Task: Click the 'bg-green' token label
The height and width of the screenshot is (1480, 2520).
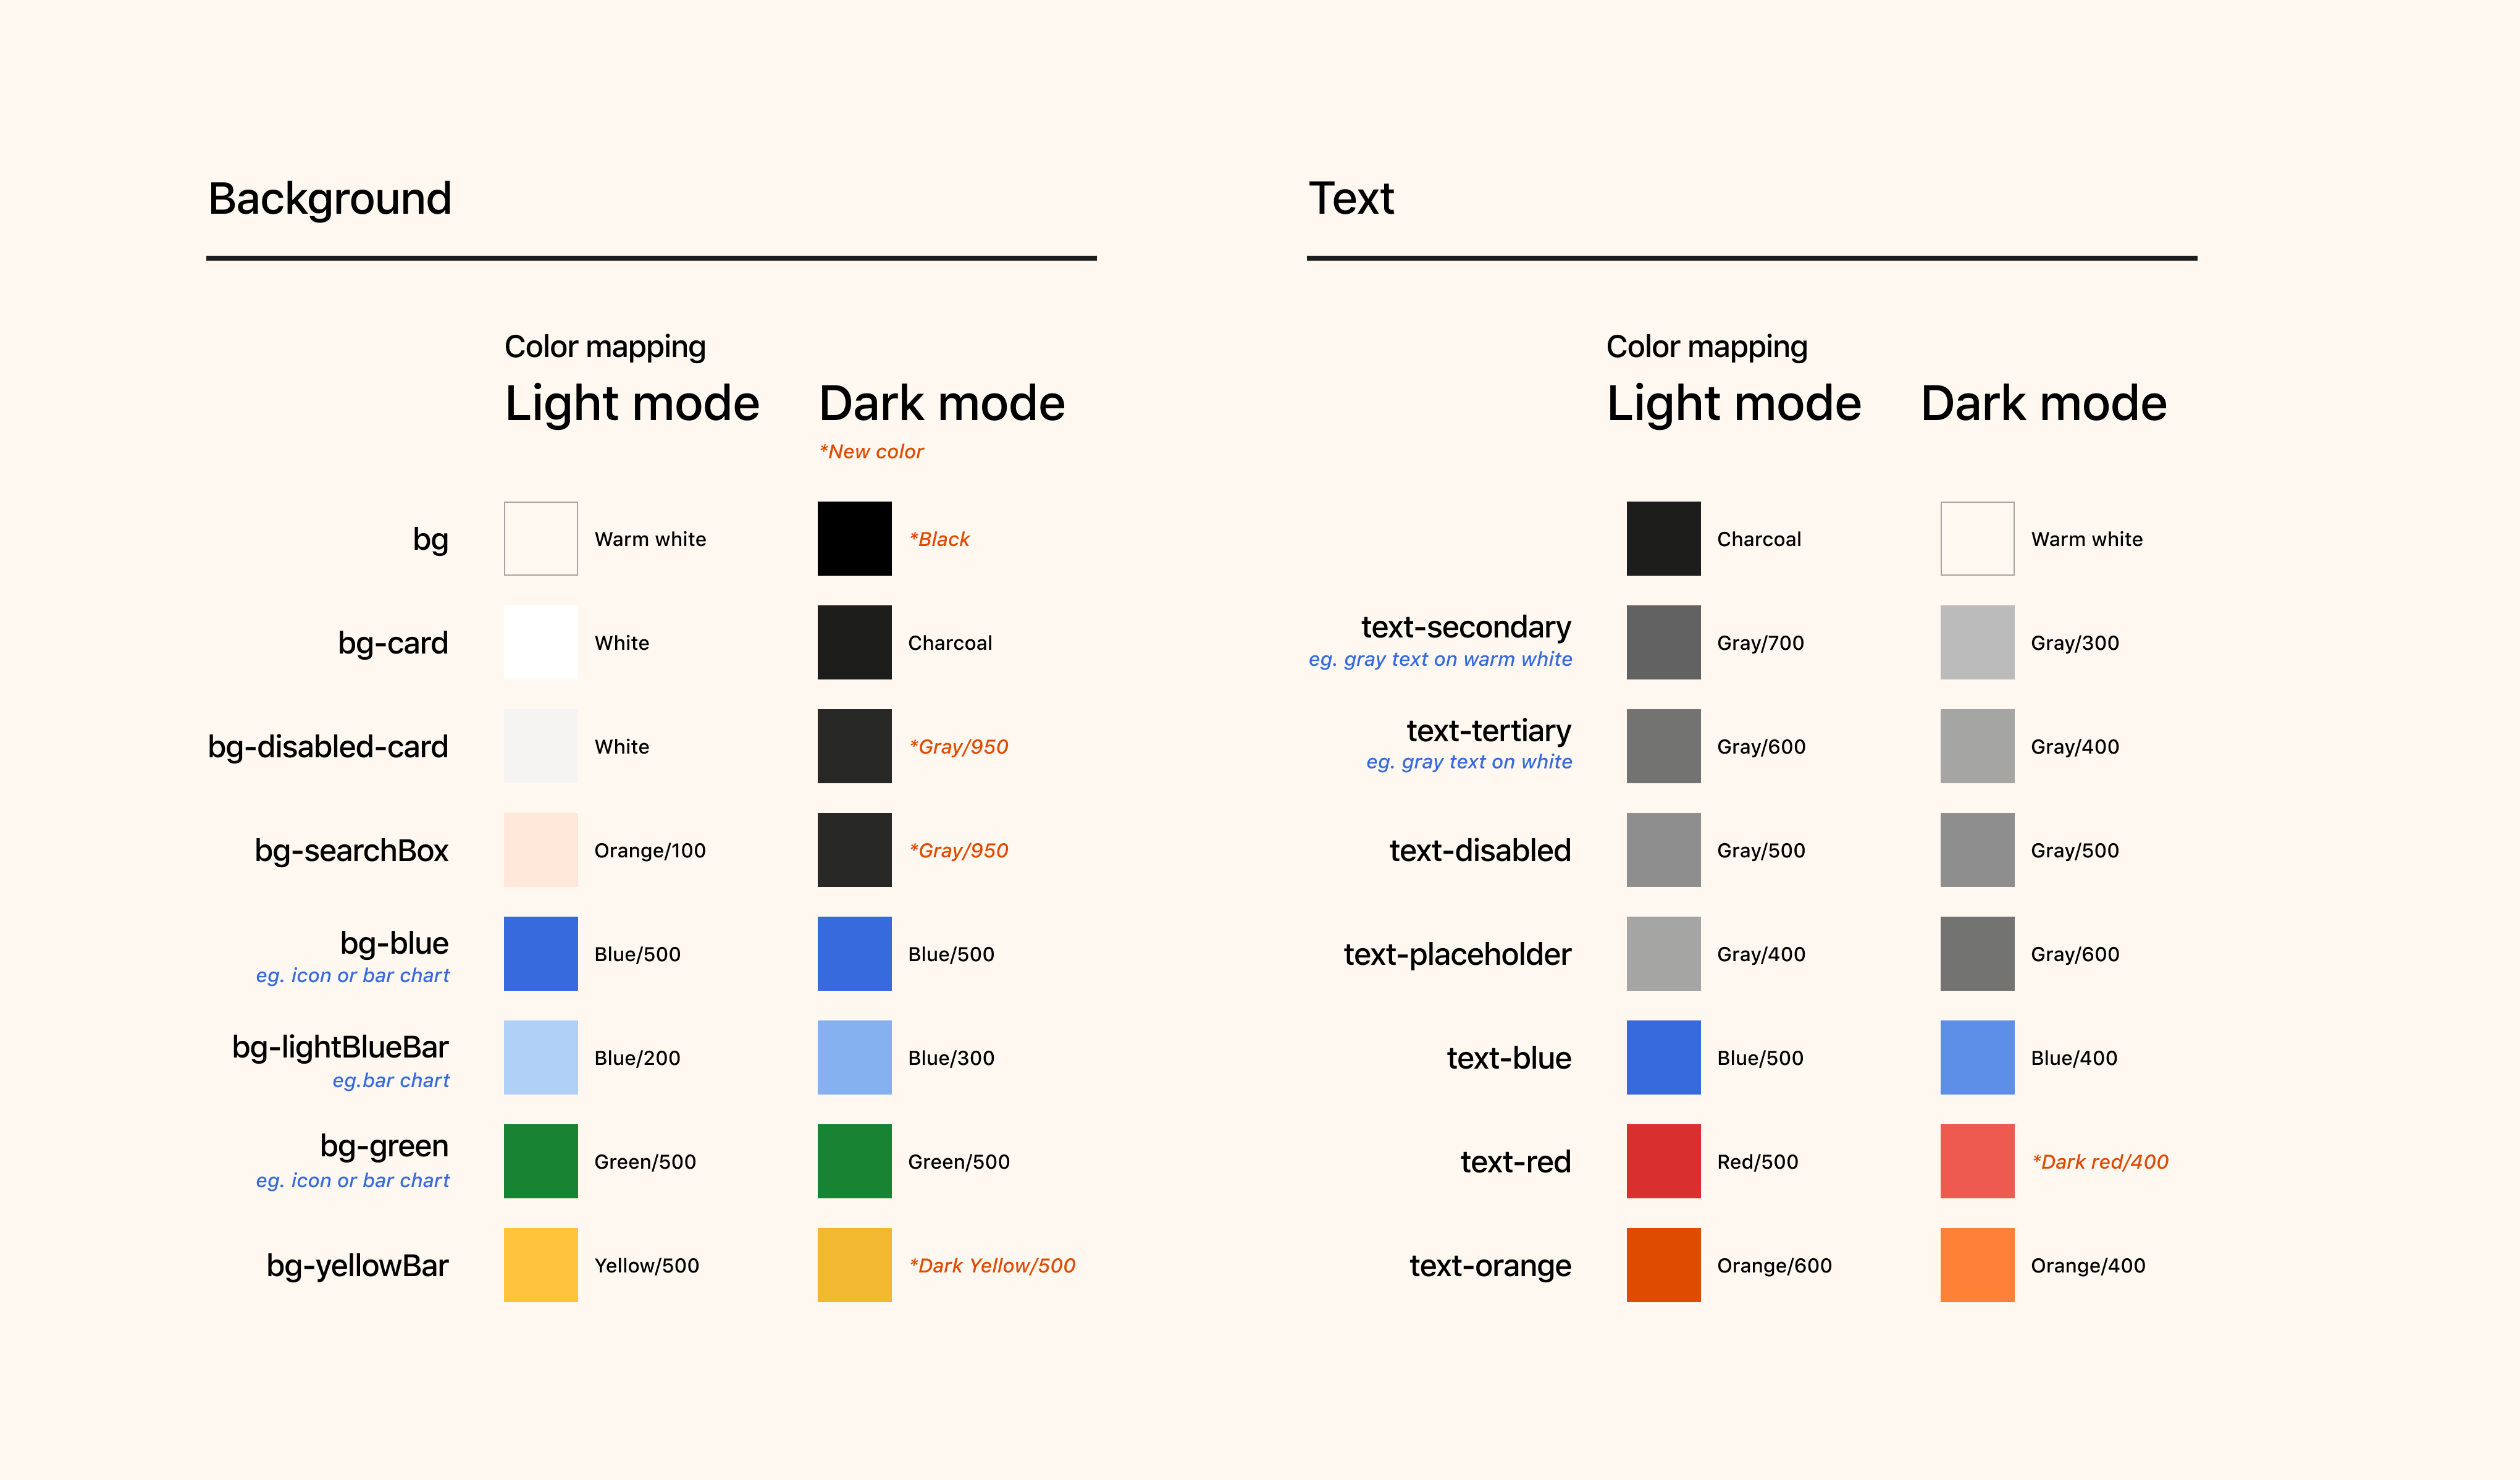Action: [384, 1147]
